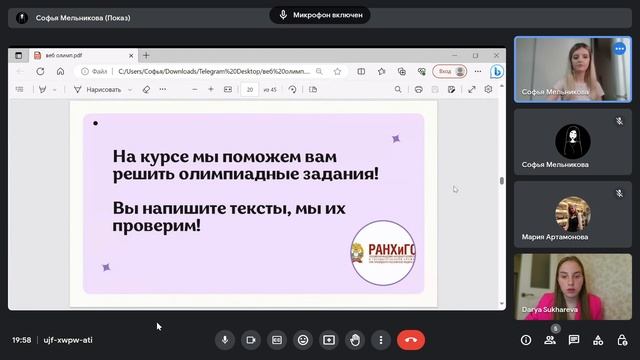The width and height of the screenshot is (640, 360).
Task: Print the PDF document
Action: [418, 89]
